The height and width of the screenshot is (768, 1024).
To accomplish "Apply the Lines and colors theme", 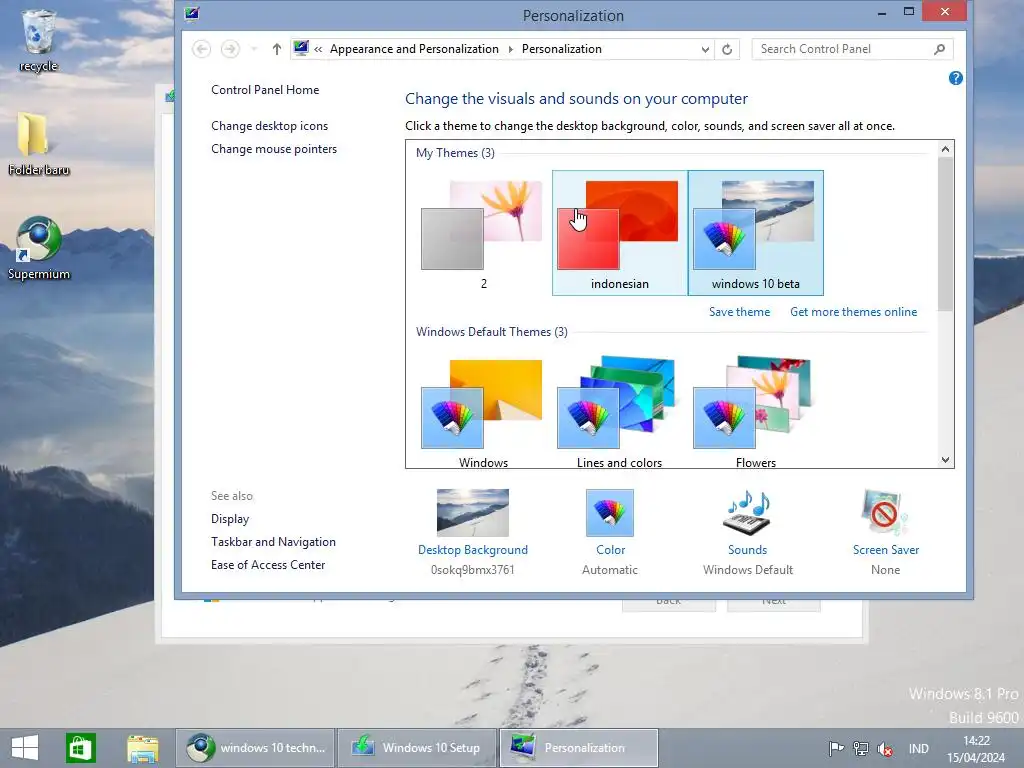I will (620, 411).
